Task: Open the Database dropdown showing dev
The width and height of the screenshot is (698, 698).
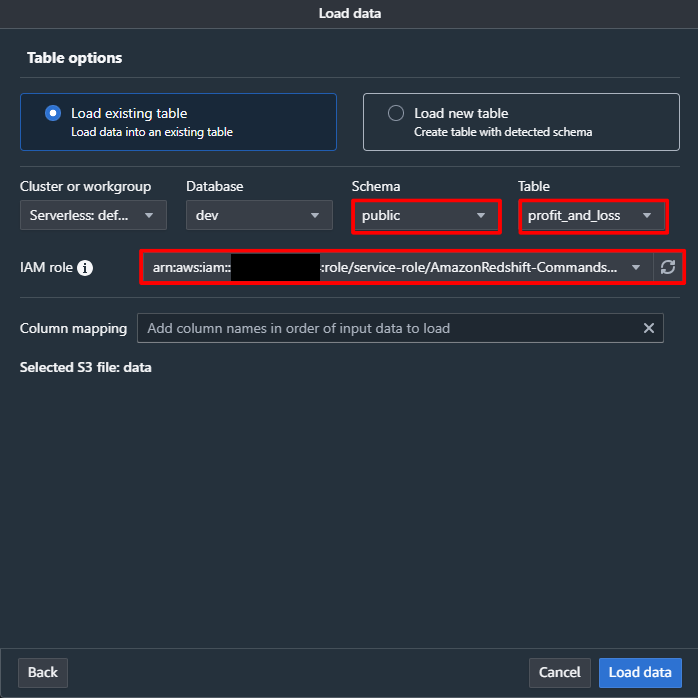Action: click(x=259, y=215)
